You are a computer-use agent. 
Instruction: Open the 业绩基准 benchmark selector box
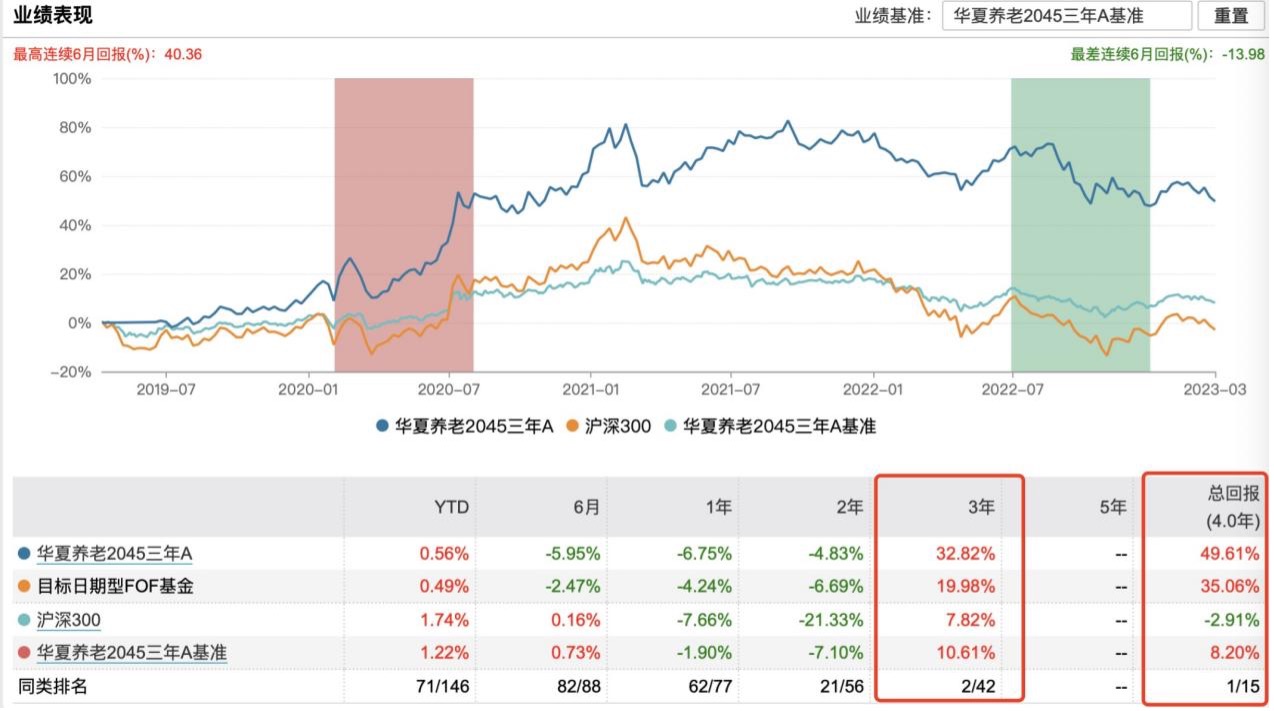tap(1066, 16)
